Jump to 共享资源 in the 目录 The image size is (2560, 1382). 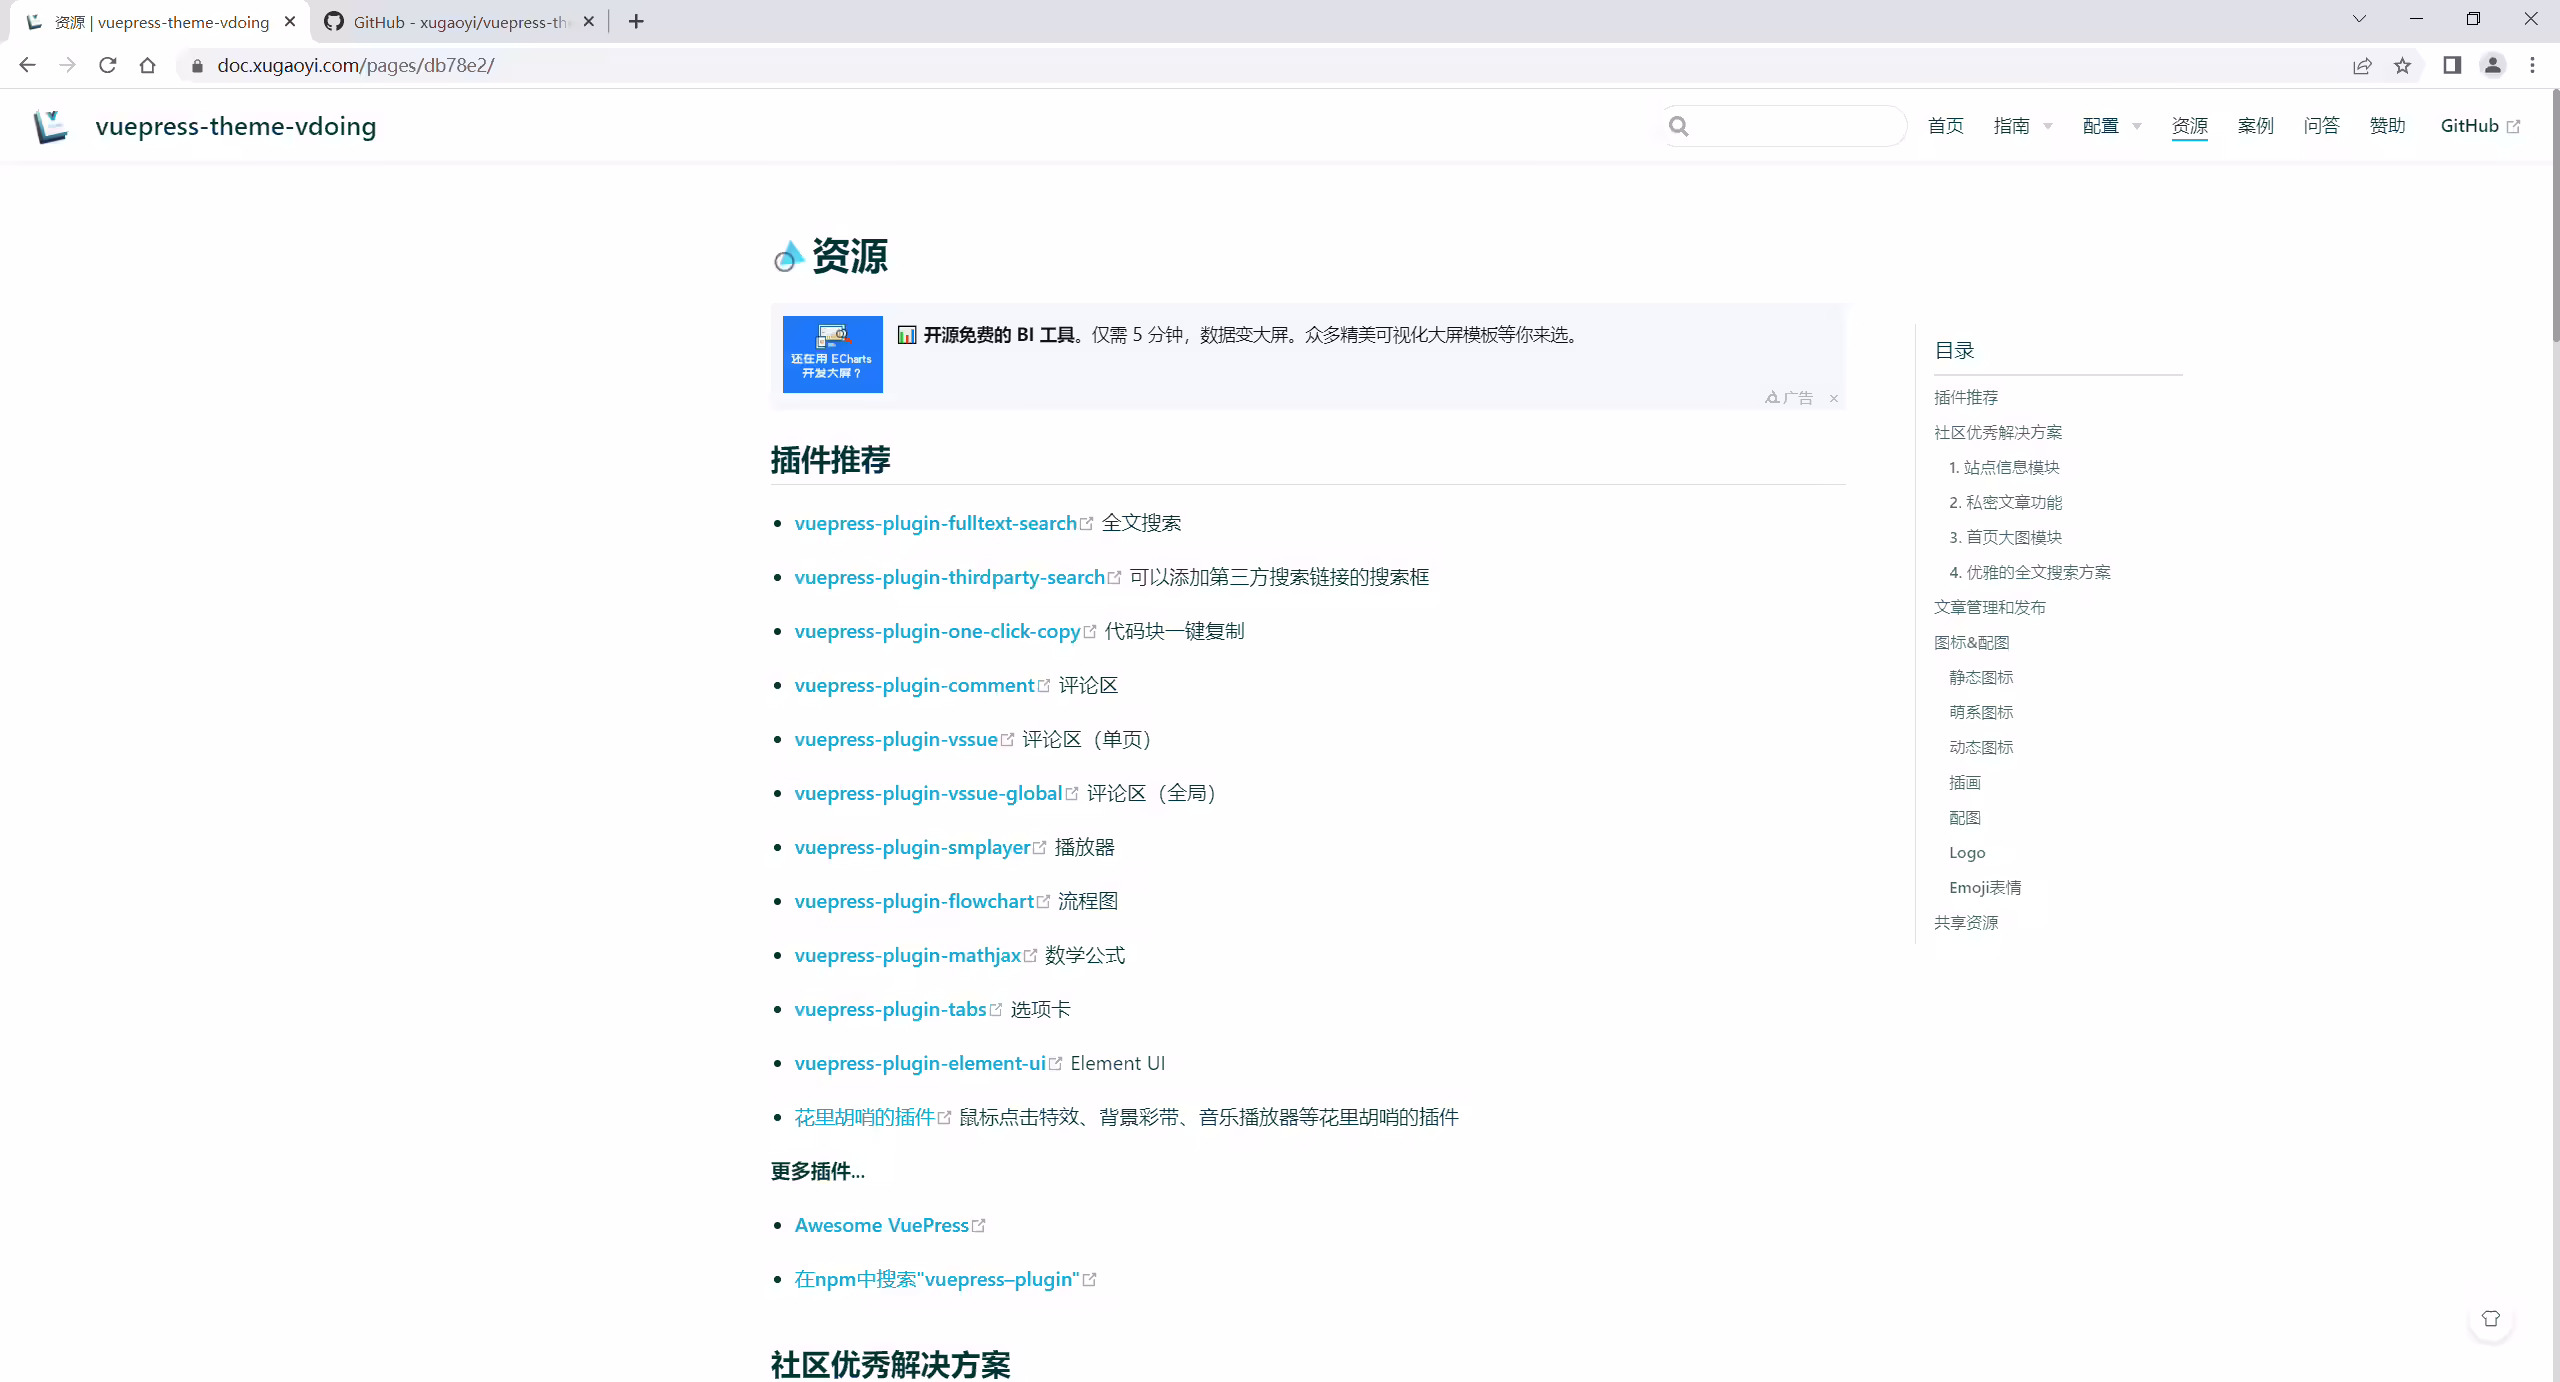point(1966,922)
